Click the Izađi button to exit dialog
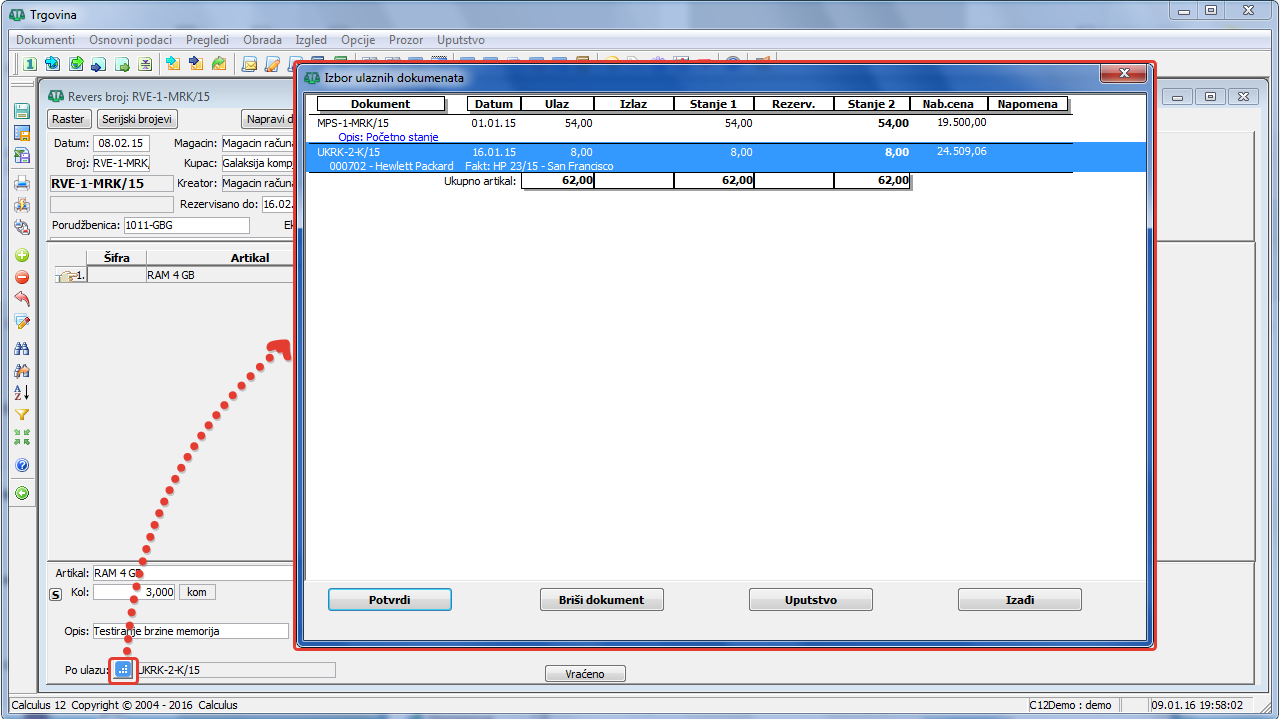 pyautogui.click(x=1019, y=600)
